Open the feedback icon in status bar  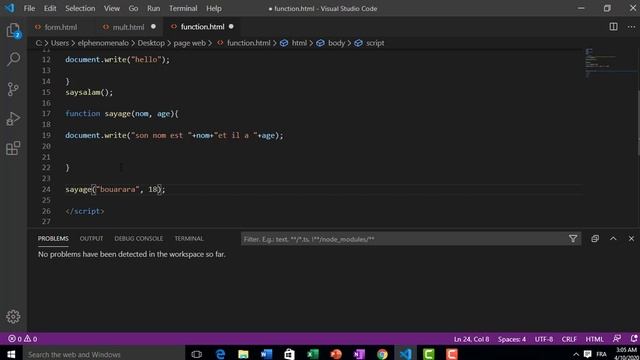(x=617, y=339)
